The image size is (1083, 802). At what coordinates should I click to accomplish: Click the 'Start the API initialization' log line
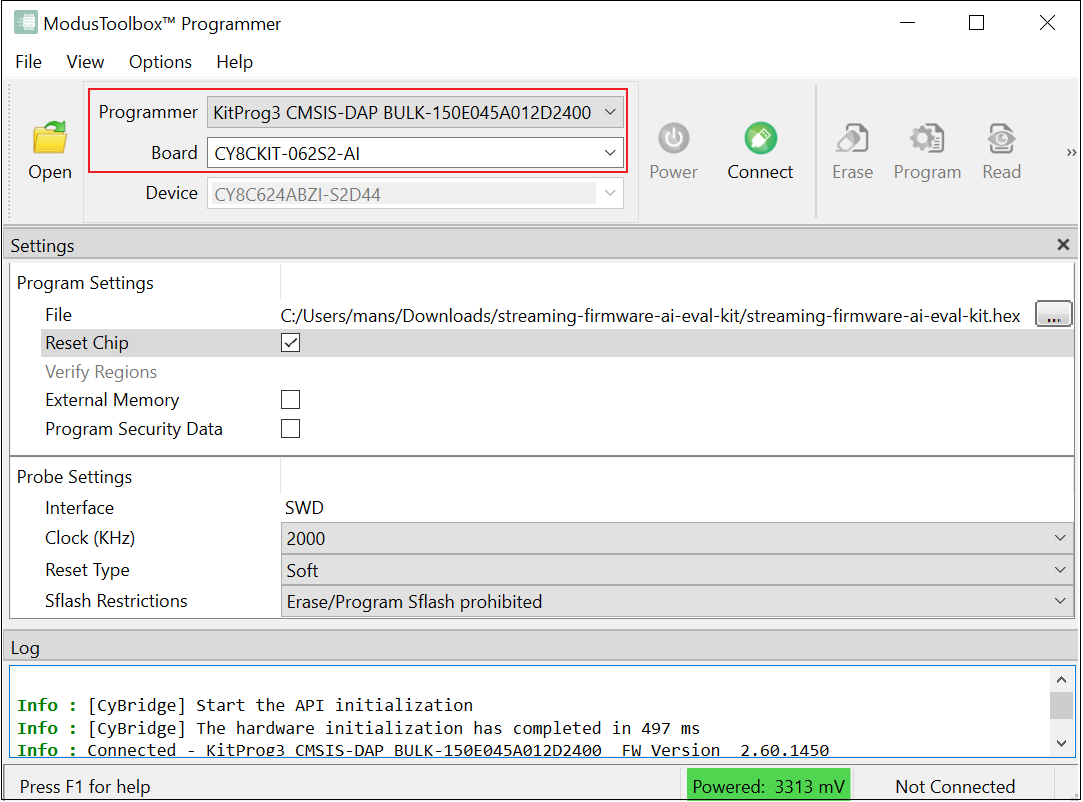click(x=245, y=705)
